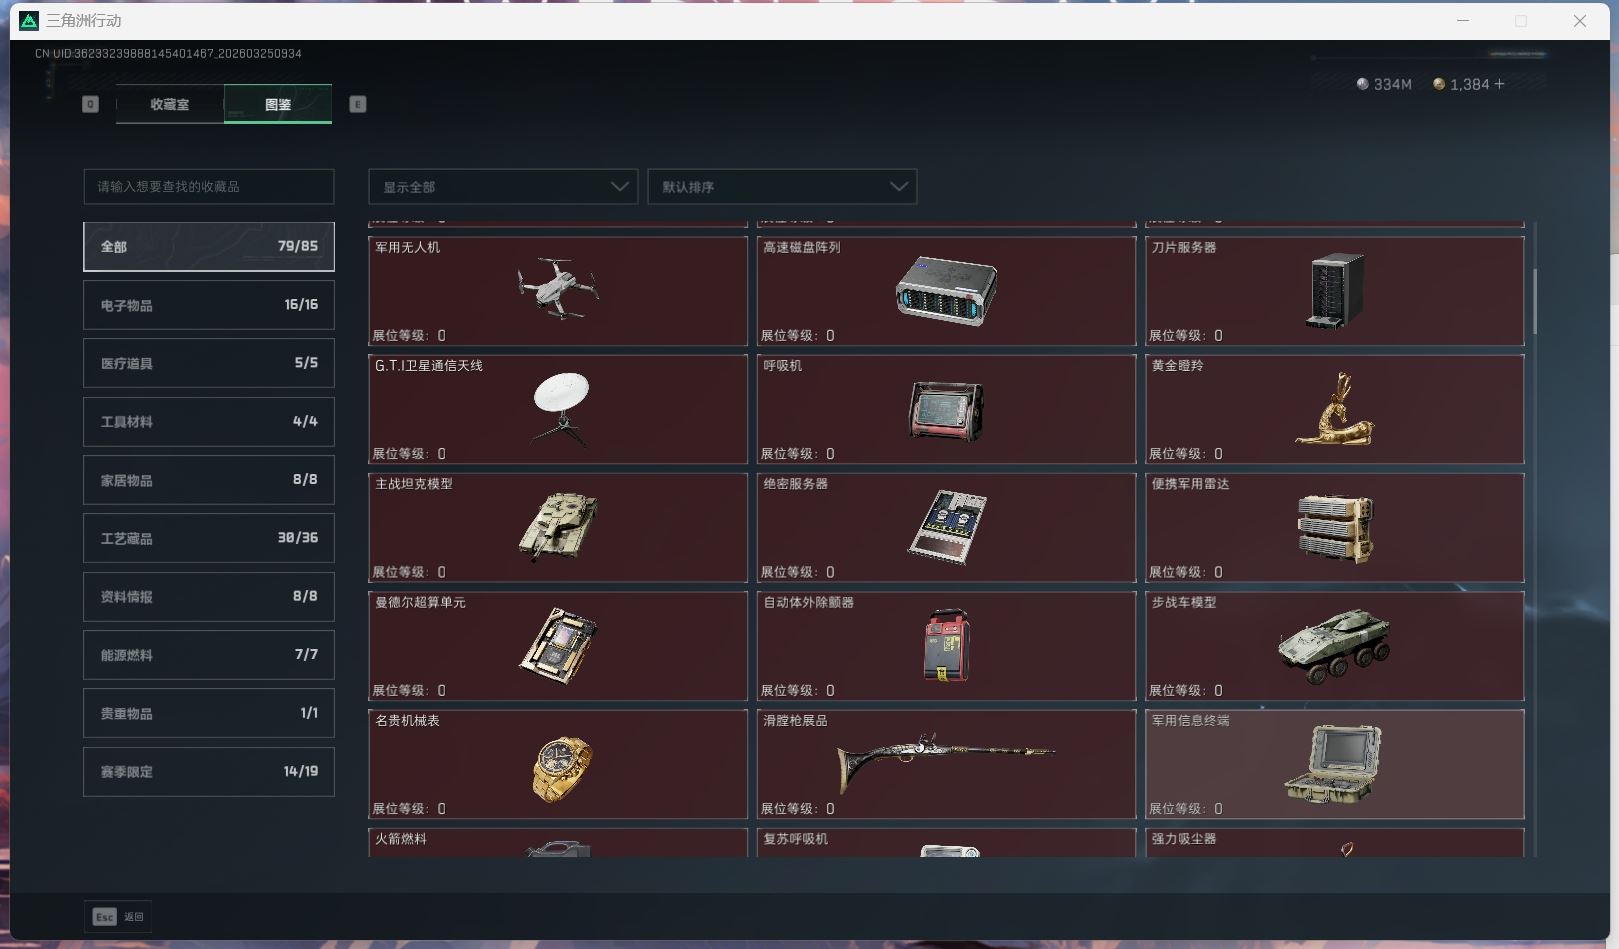Click the 名贵机械表 gold watch collectible
This screenshot has width=1619, height=949.
click(x=557, y=764)
